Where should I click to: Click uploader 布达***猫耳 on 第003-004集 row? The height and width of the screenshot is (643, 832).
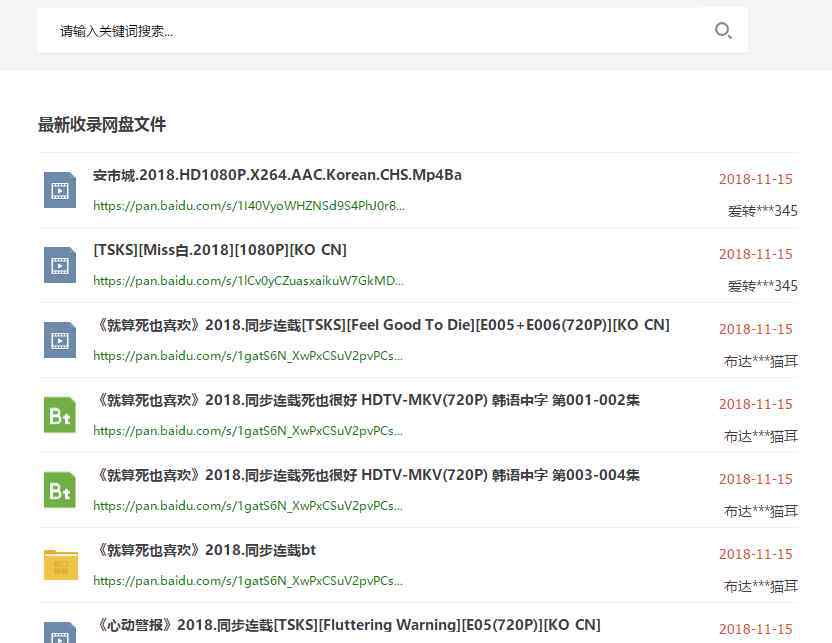[761, 511]
